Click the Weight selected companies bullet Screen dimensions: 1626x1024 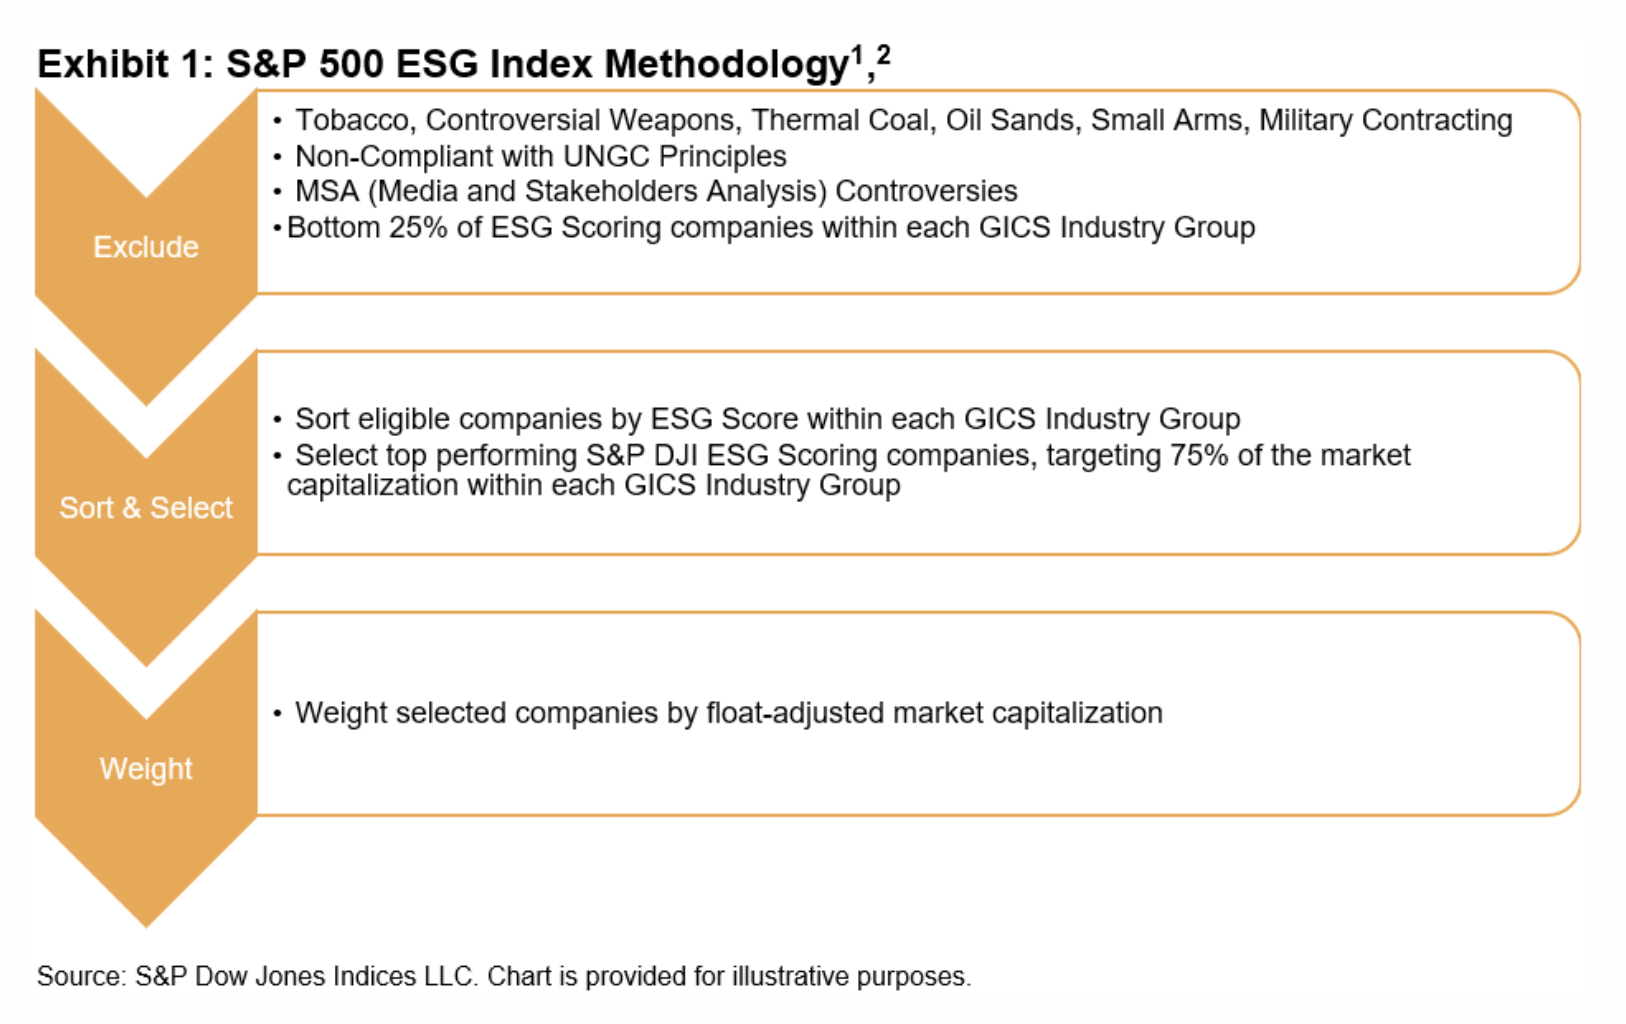[x=728, y=713]
